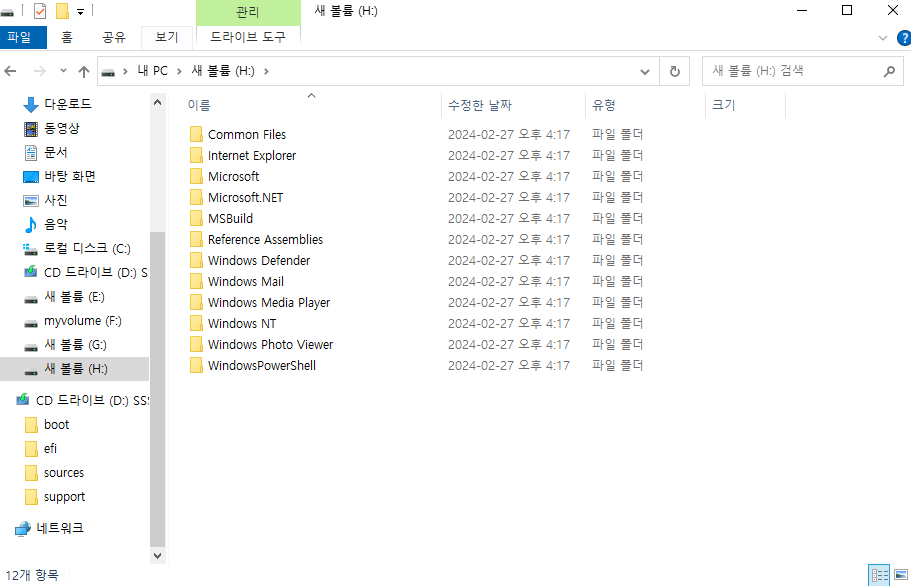Select the MSBuild folder icon
The height and width of the screenshot is (586, 911).
(196, 218)
